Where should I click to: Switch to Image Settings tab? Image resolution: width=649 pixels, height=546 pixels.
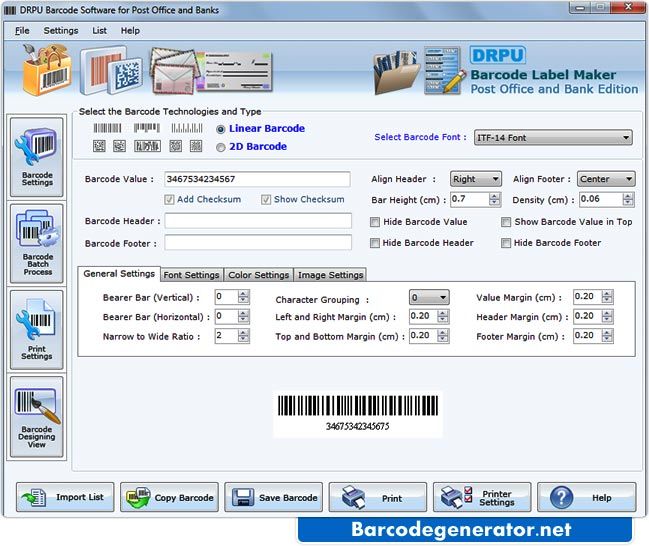(x=330, y=275)
